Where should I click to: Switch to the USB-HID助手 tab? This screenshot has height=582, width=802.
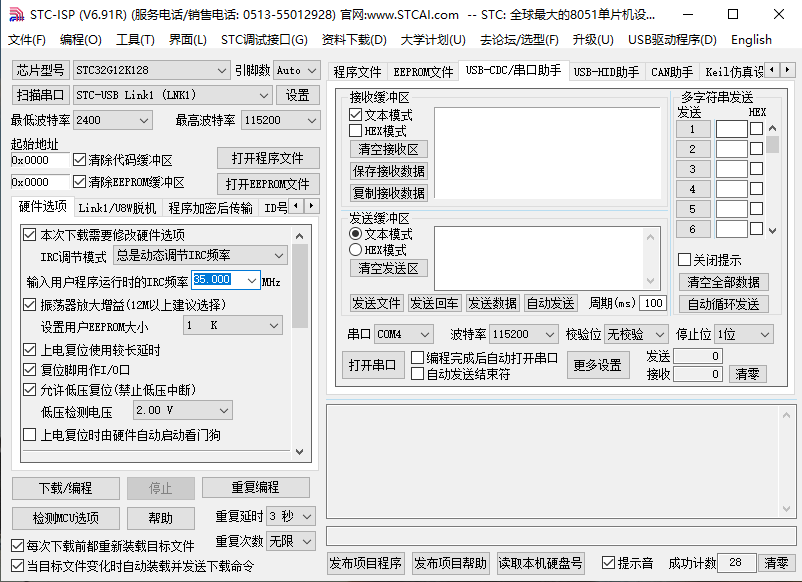pyautogui.click(x=606, y=72)
